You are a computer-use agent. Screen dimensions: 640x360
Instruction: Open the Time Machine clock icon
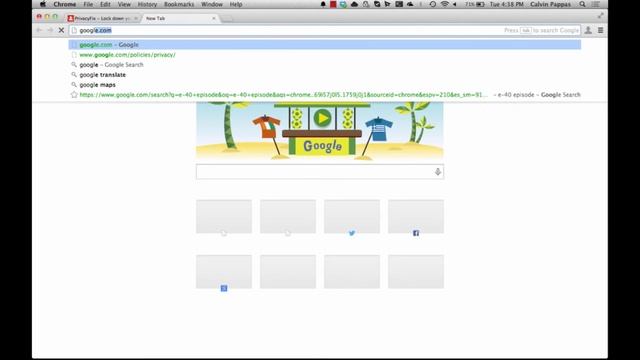tap(433, 4)
